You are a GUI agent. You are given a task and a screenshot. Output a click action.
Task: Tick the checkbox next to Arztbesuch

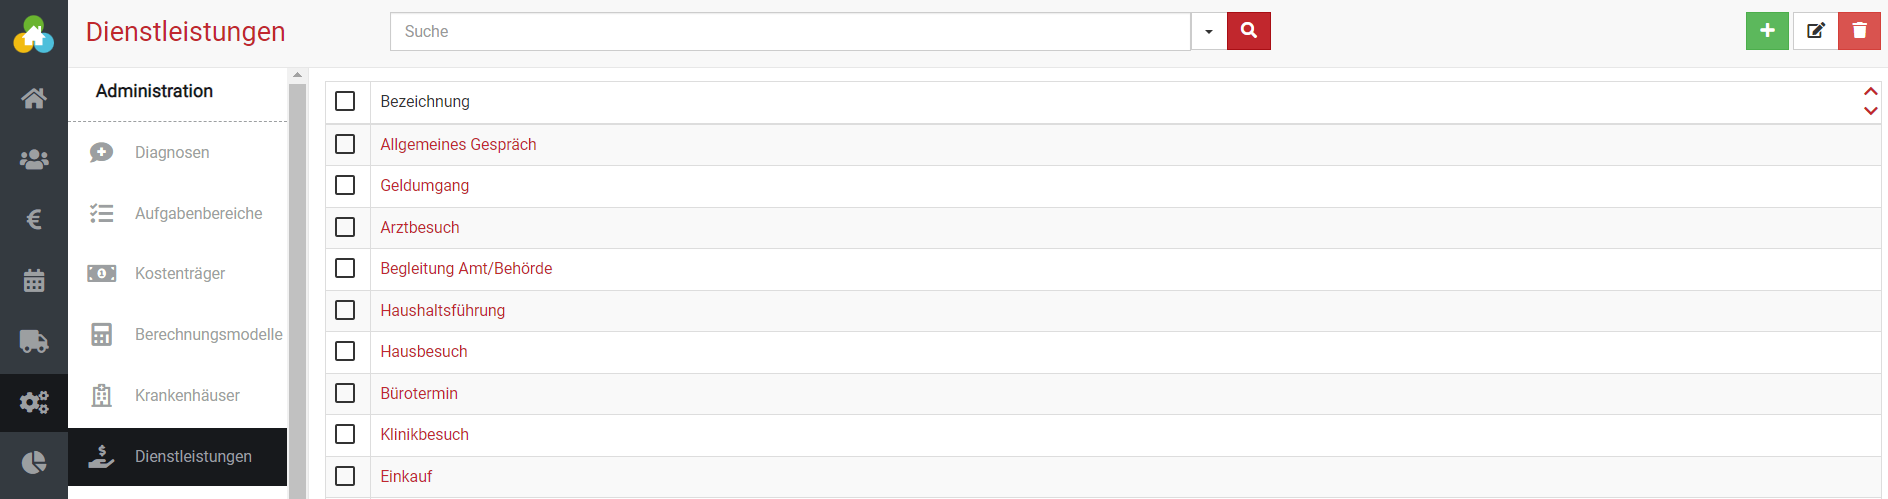345,227
